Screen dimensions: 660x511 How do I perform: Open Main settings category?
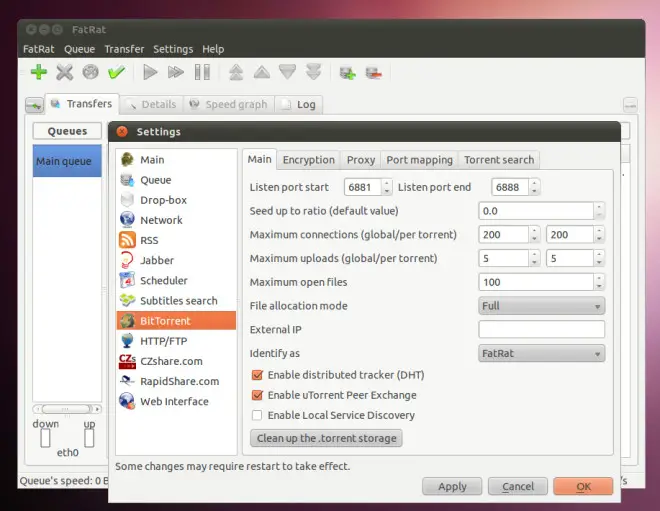(176, 160)
